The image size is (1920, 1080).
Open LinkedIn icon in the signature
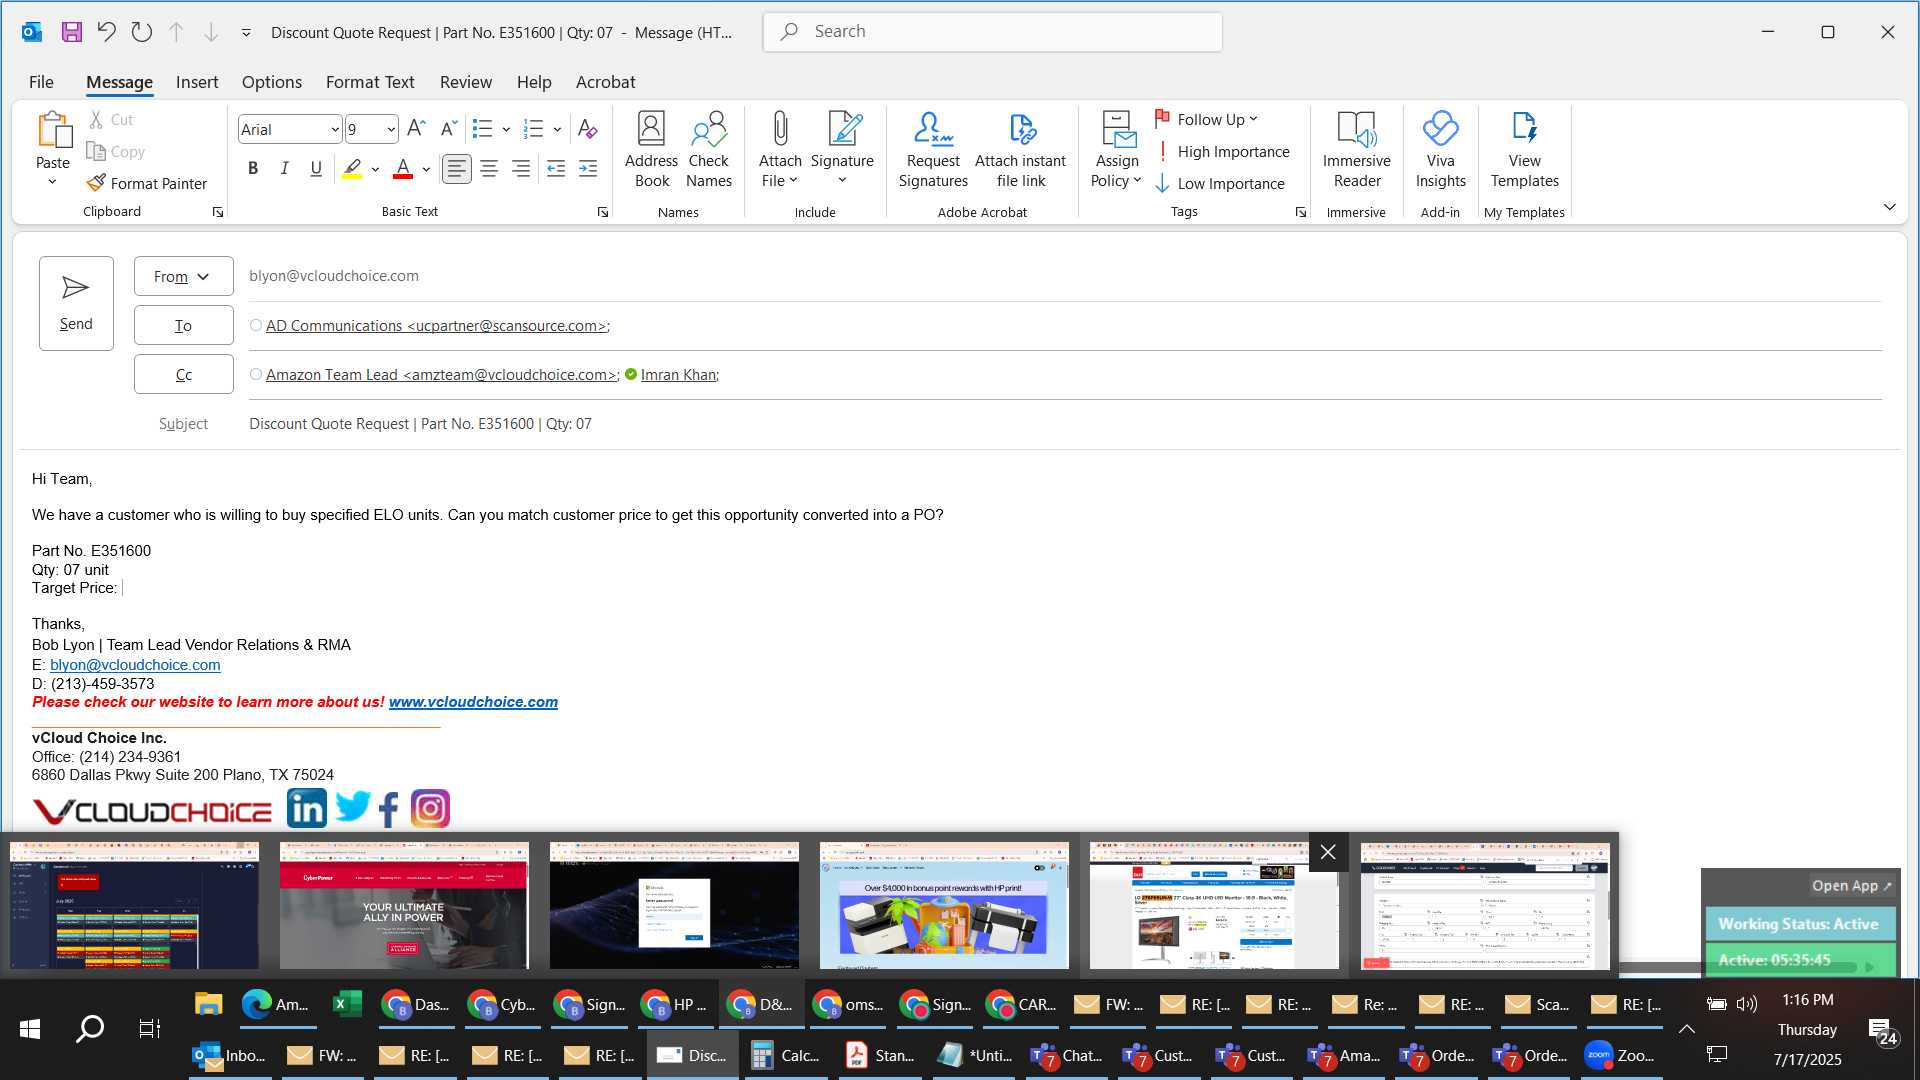point(307,808)
